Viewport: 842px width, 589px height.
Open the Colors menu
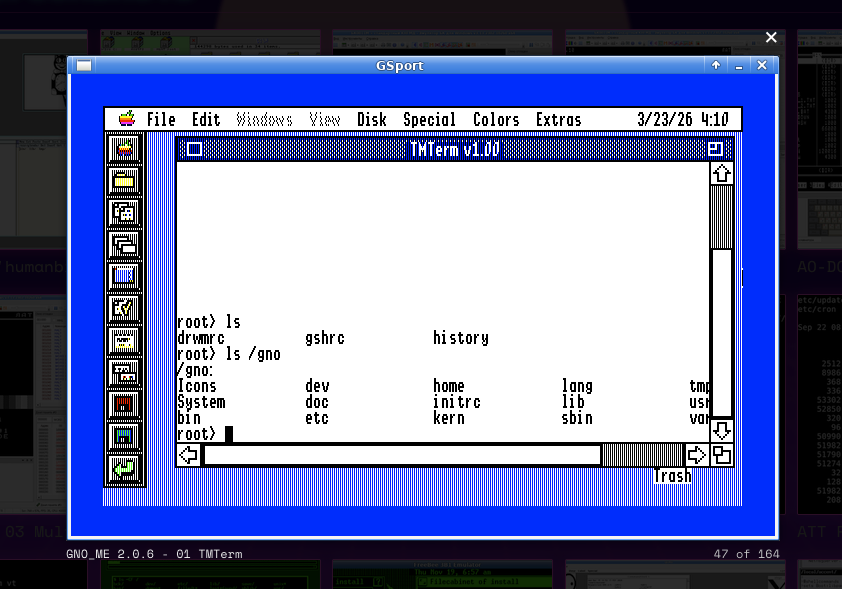[496, 119]
